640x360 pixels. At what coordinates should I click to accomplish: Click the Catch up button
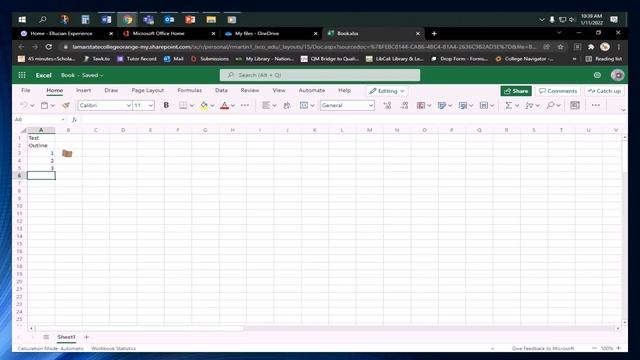[x=604, y=91]
